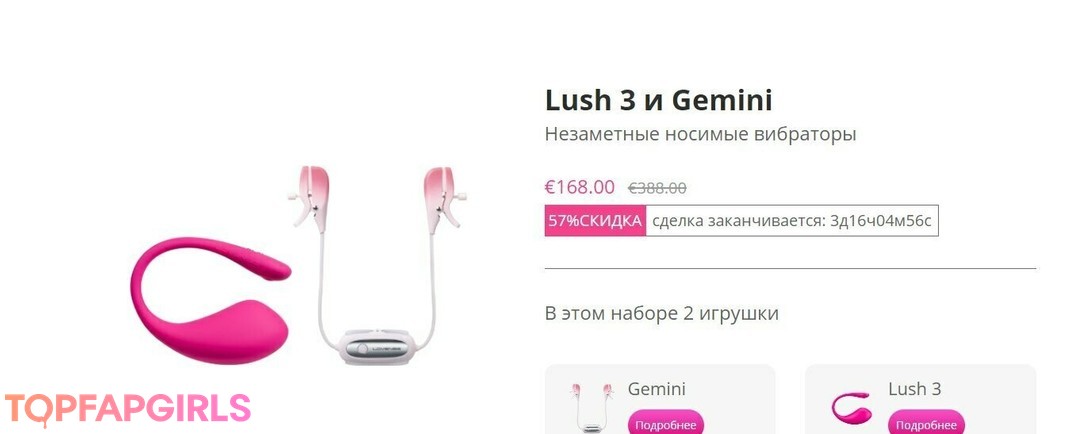The width and height of the screenshot is (1080, 434).
Task: Select the 57%СКИДКА pink discount badge
Action: 595,220
